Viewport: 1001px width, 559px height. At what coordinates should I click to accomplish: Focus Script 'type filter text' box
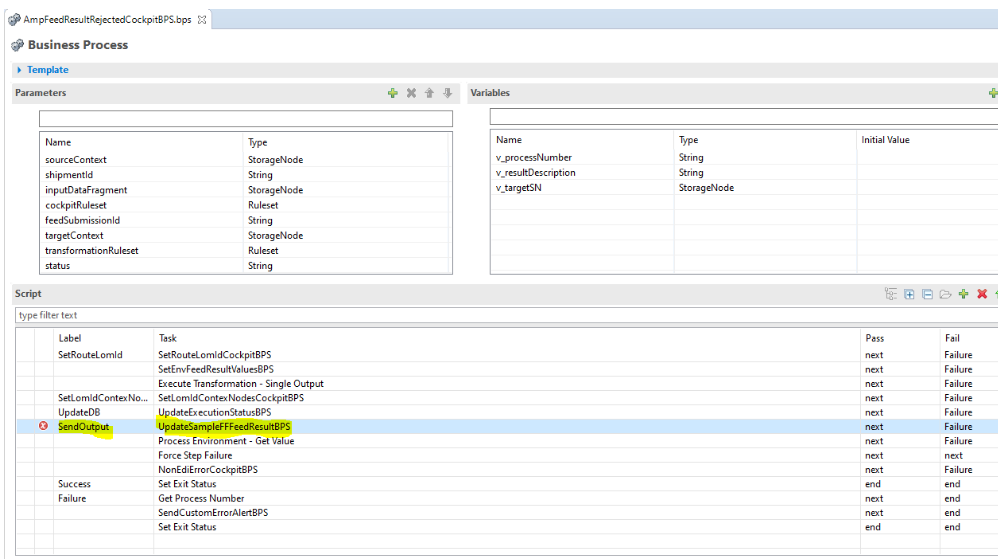507,315
